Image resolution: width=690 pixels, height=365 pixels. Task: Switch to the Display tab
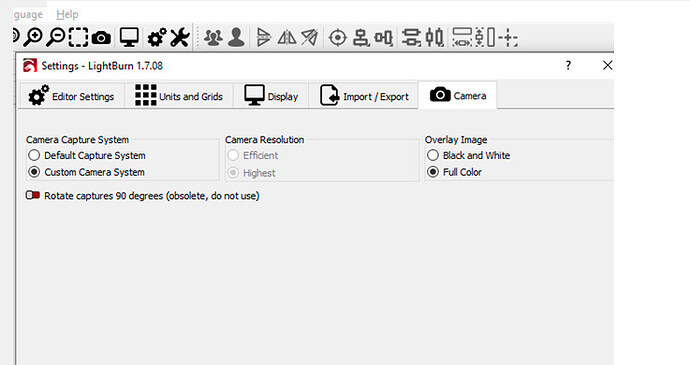pyautogui.click(x=271, y=96)
